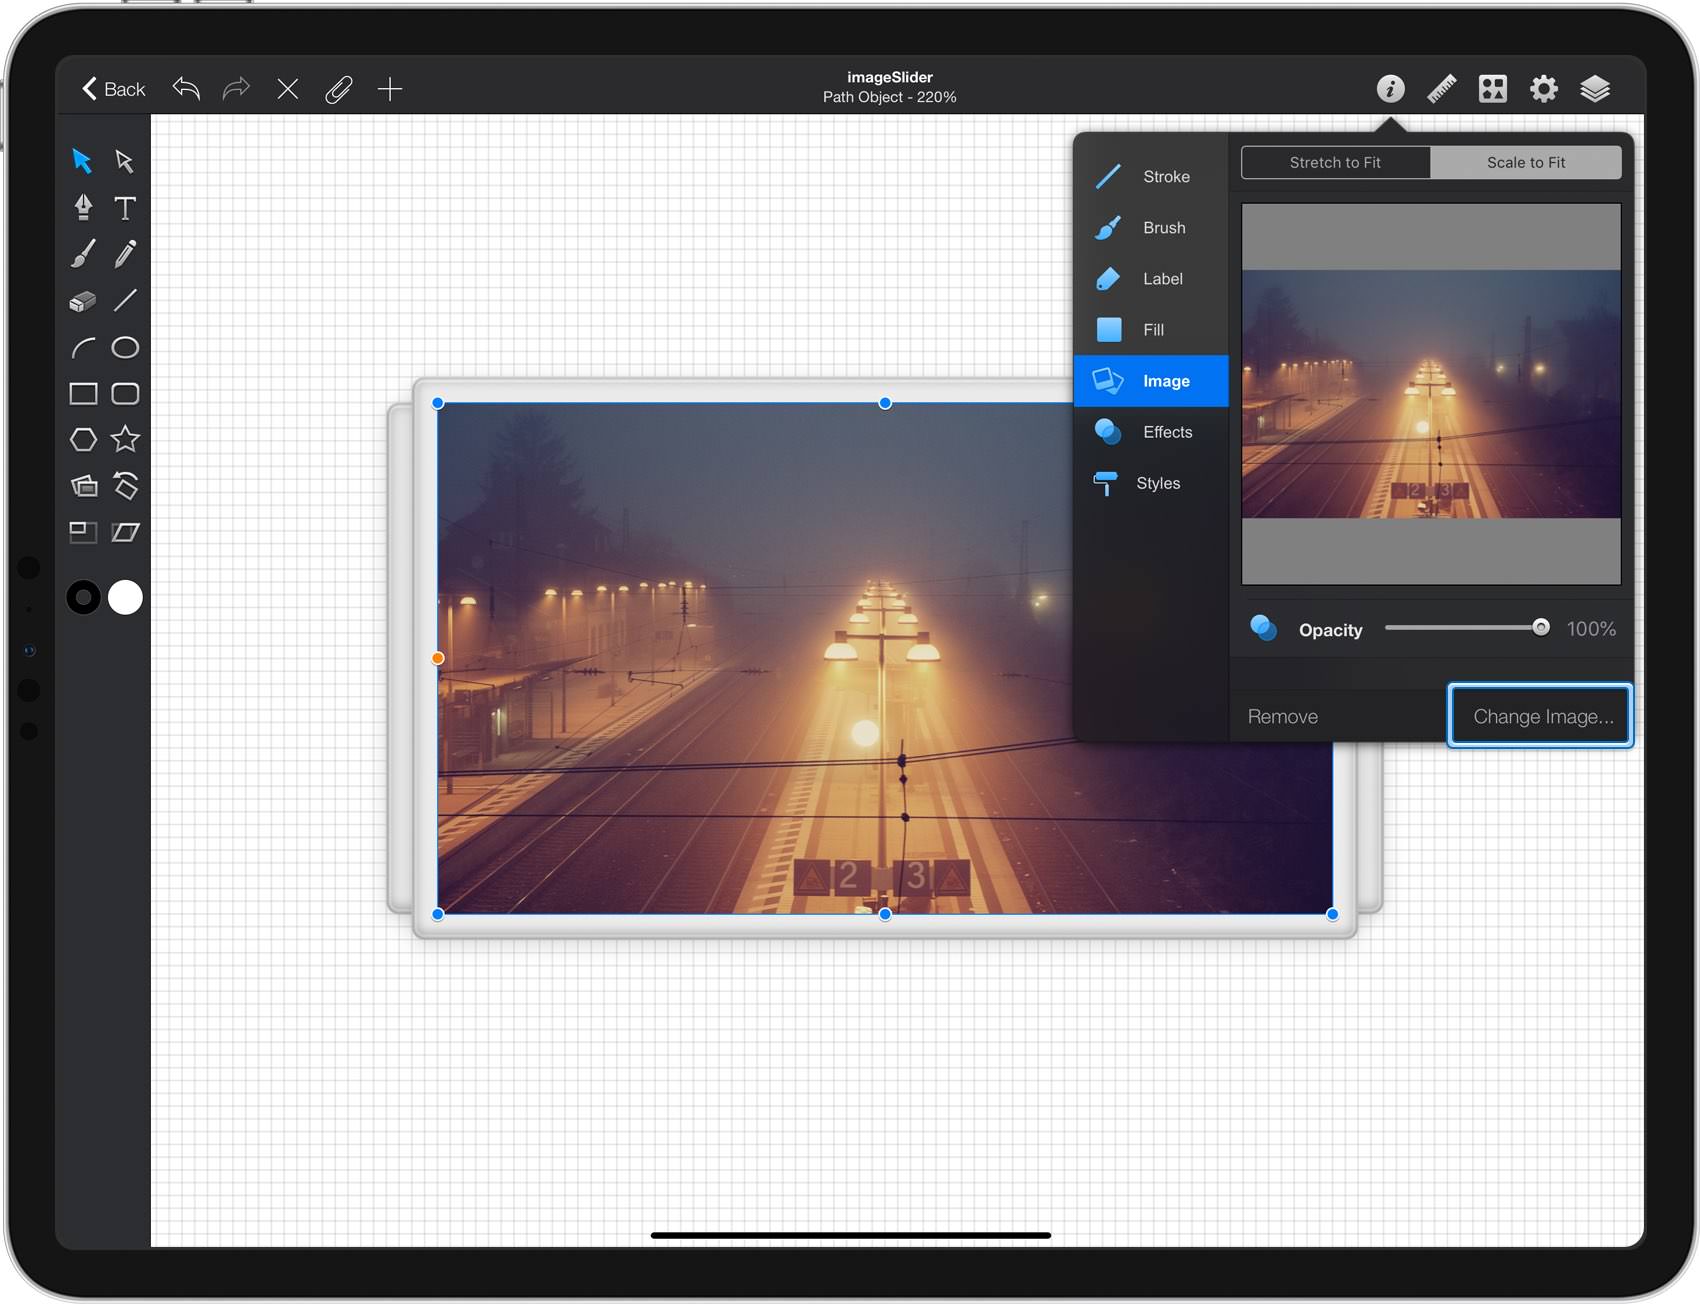
Task: Go Back using the chevron button
Action: [113, 89]
